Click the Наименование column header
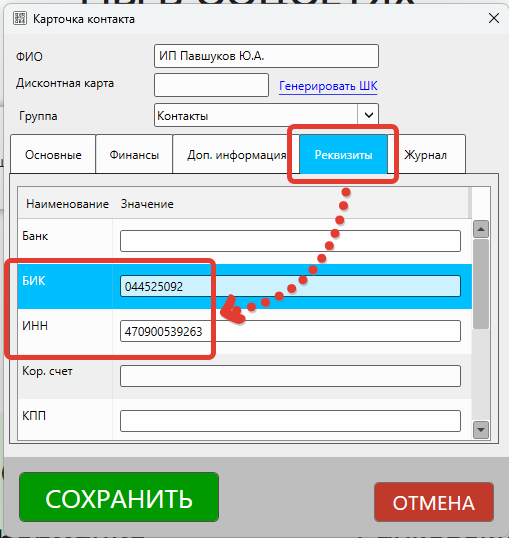Image resolution: width=509 pixels, height=538 pixels. point(67,204)
